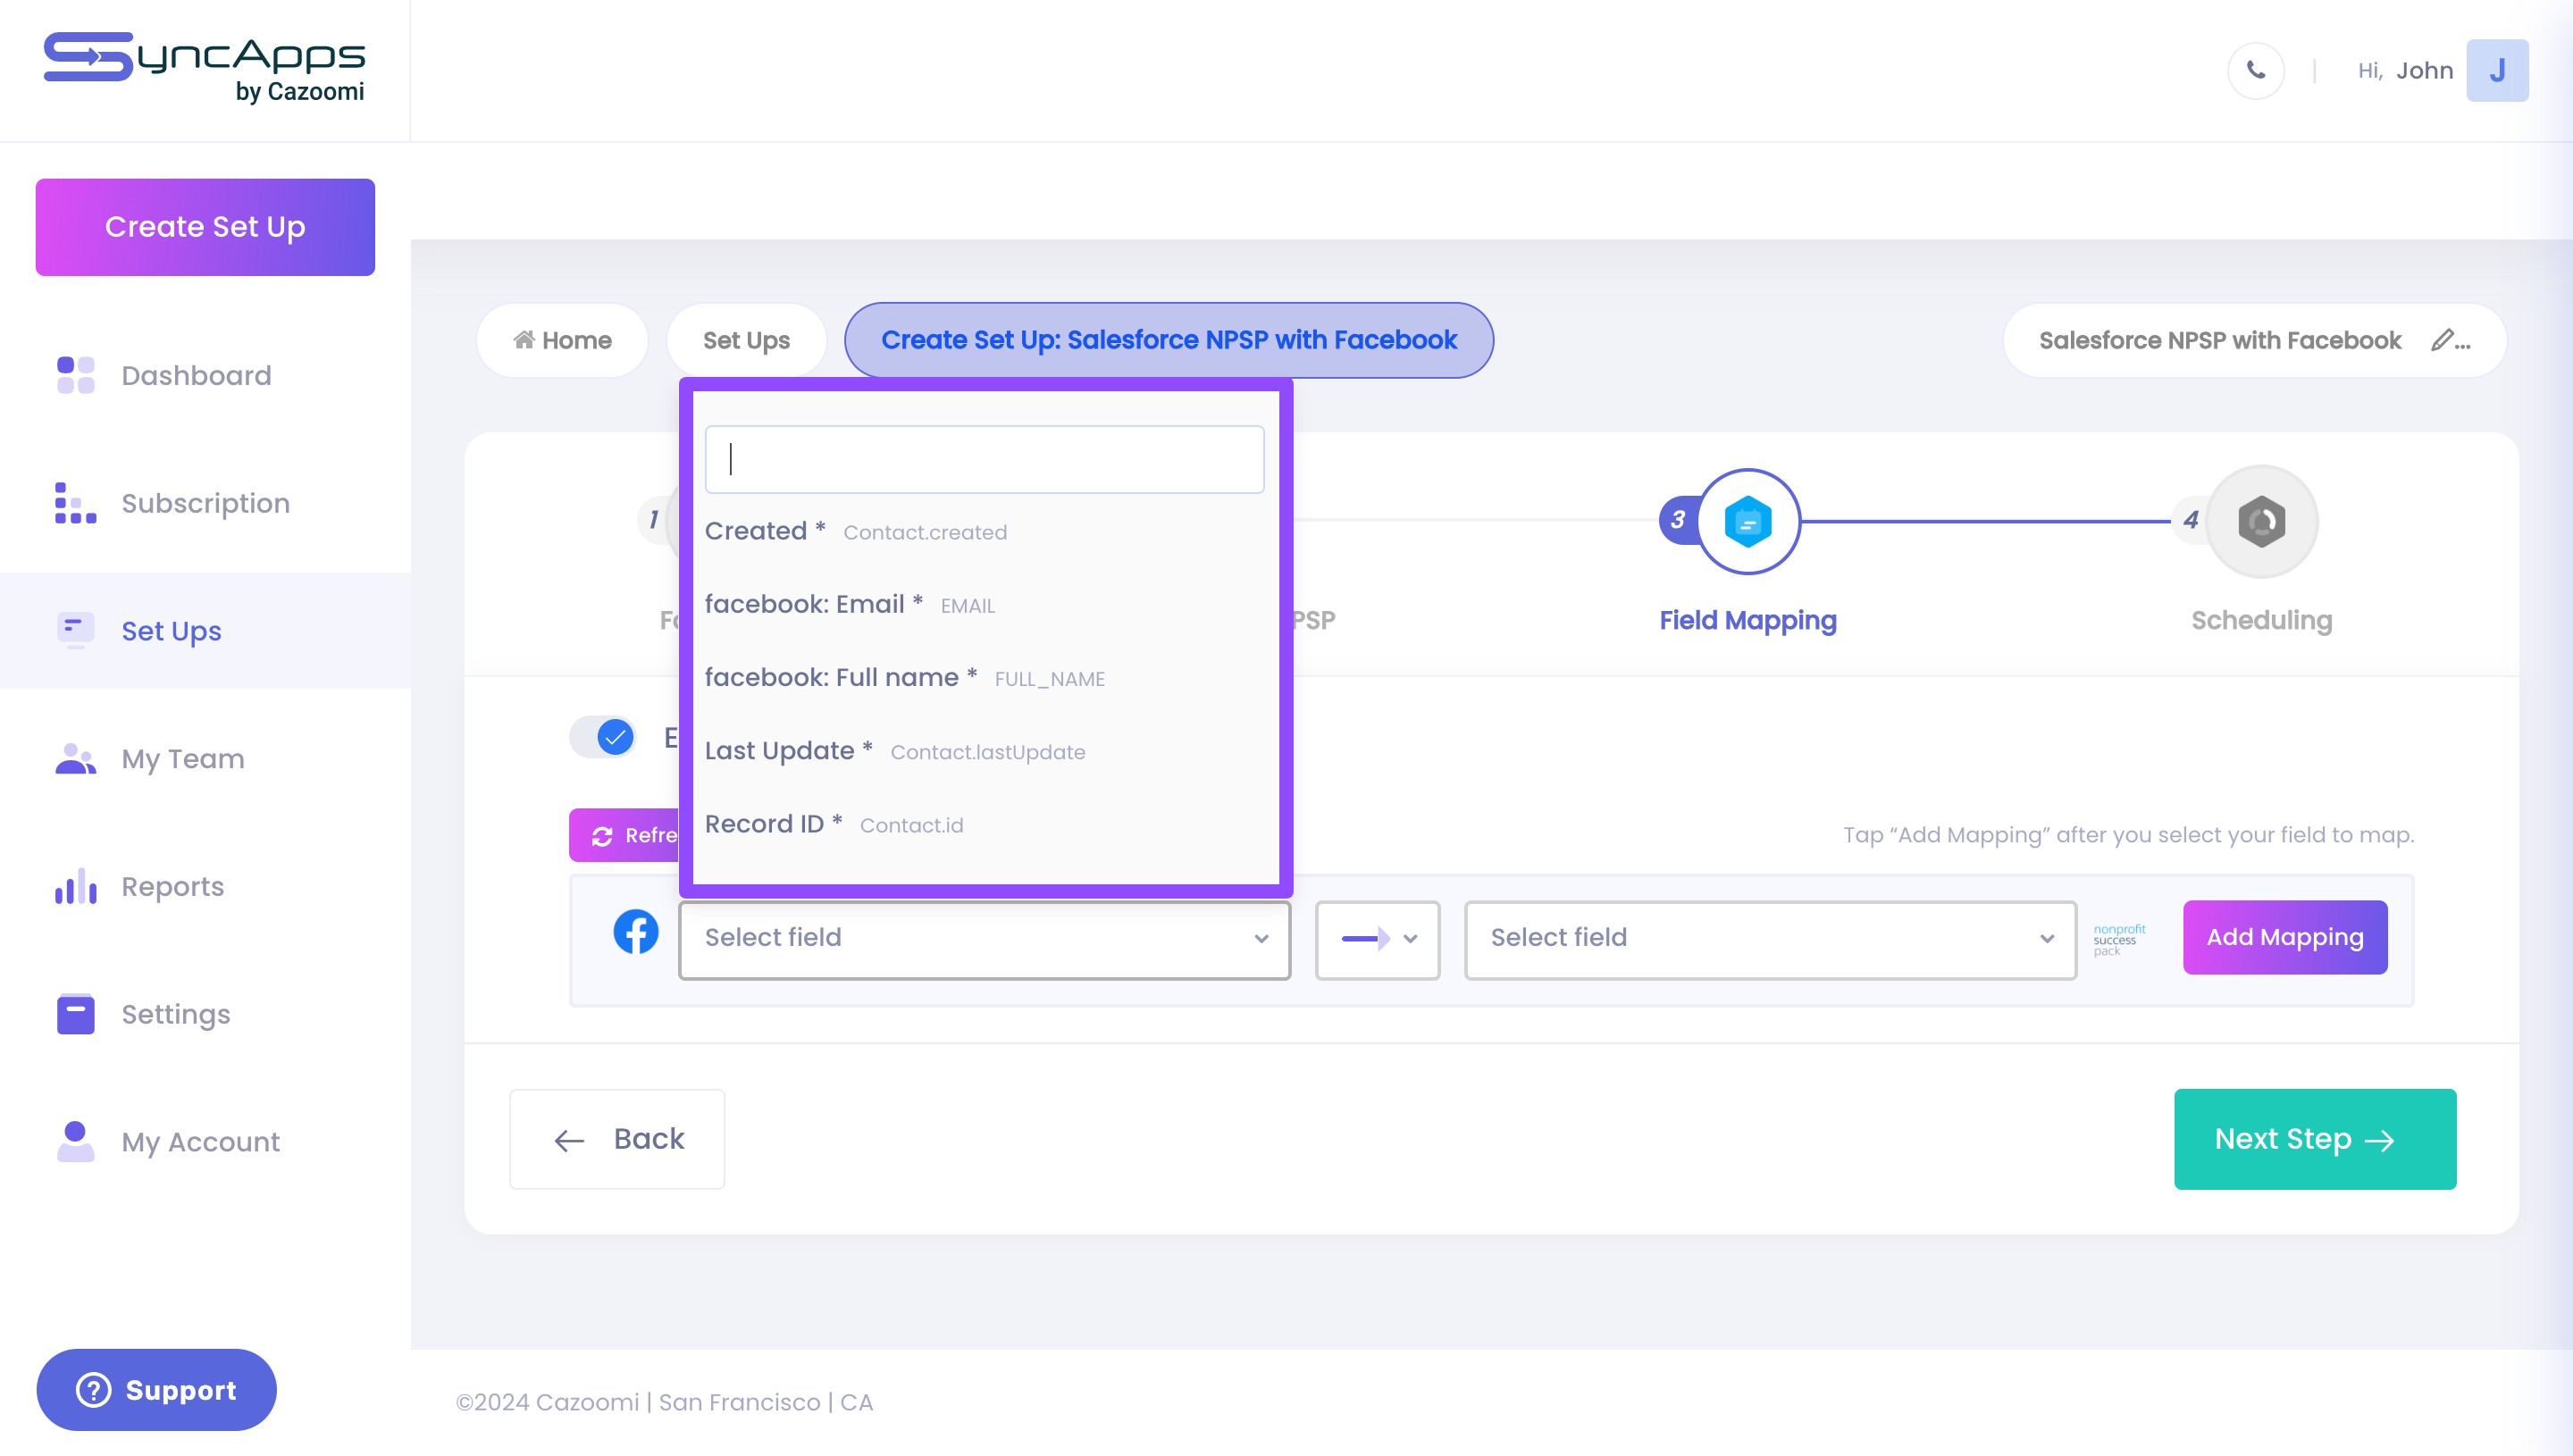Click the Reports bar chart icon

76,886
